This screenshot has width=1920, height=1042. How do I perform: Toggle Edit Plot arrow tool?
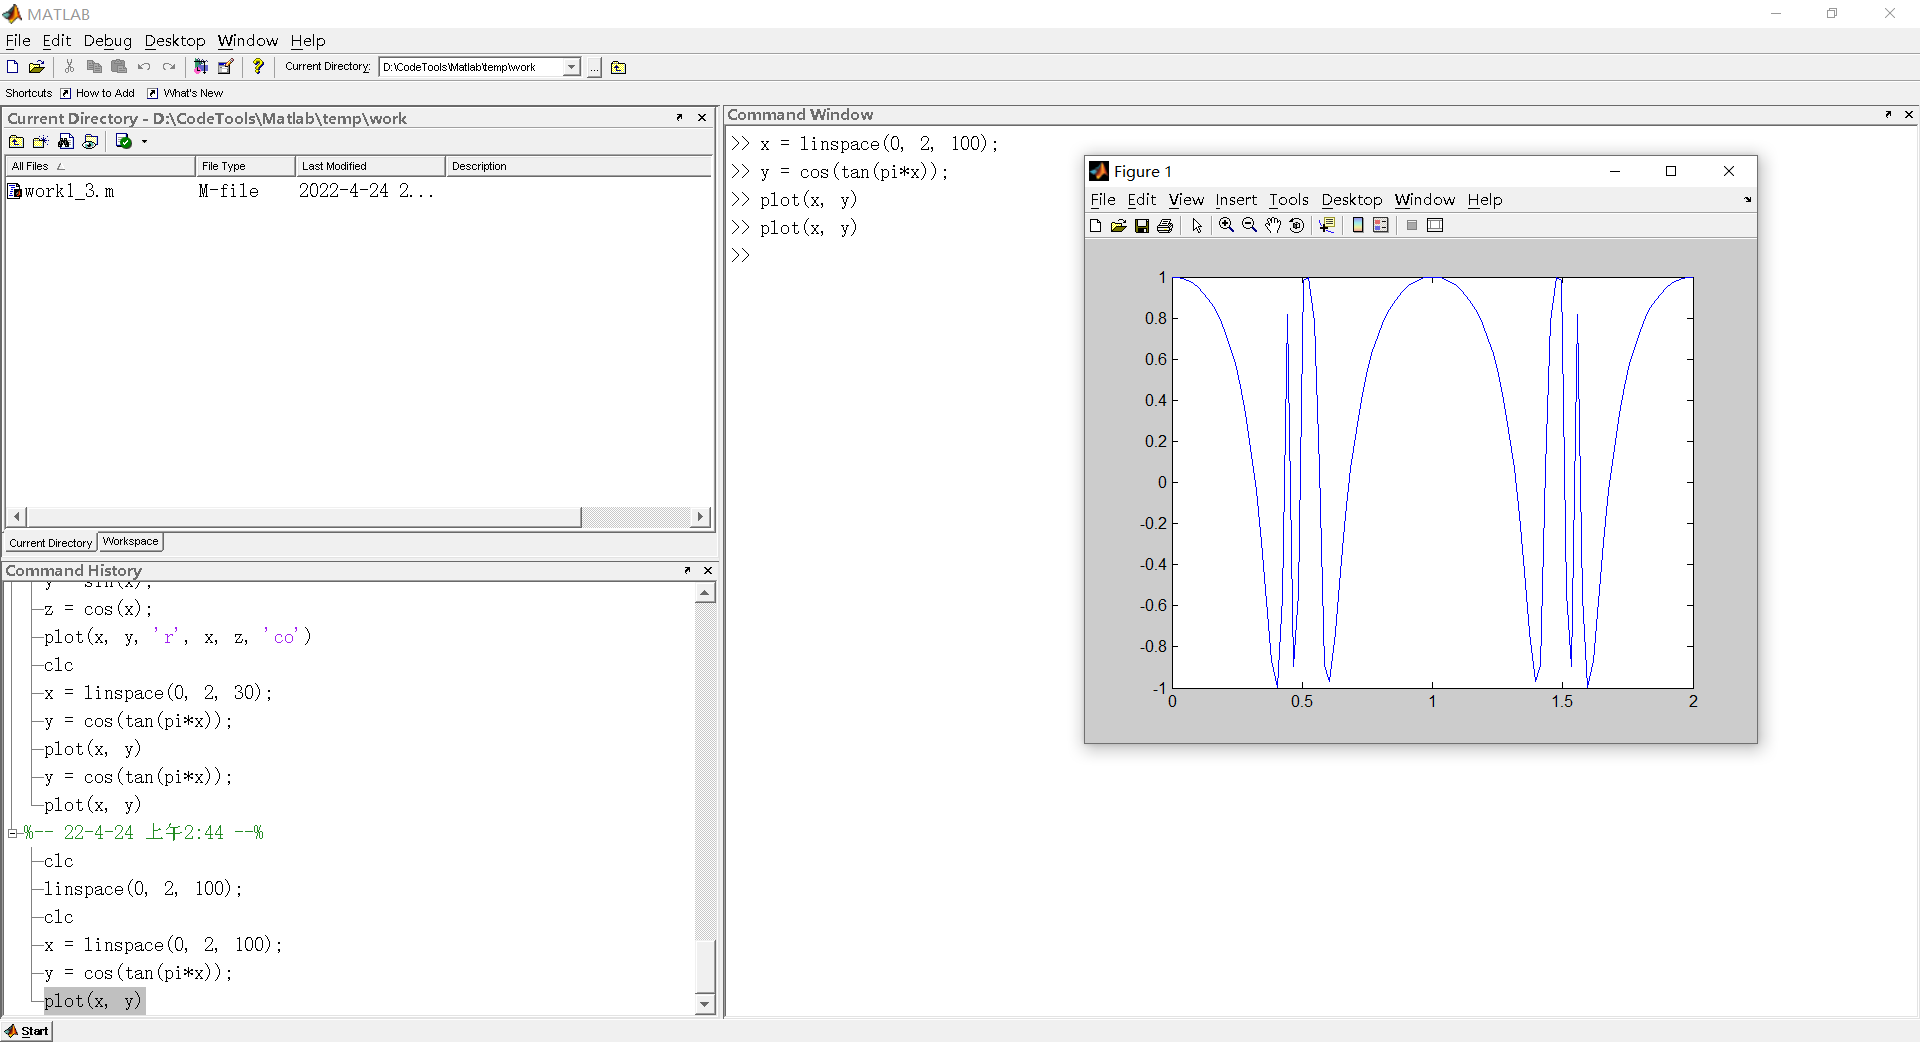tap(1197, 225)
